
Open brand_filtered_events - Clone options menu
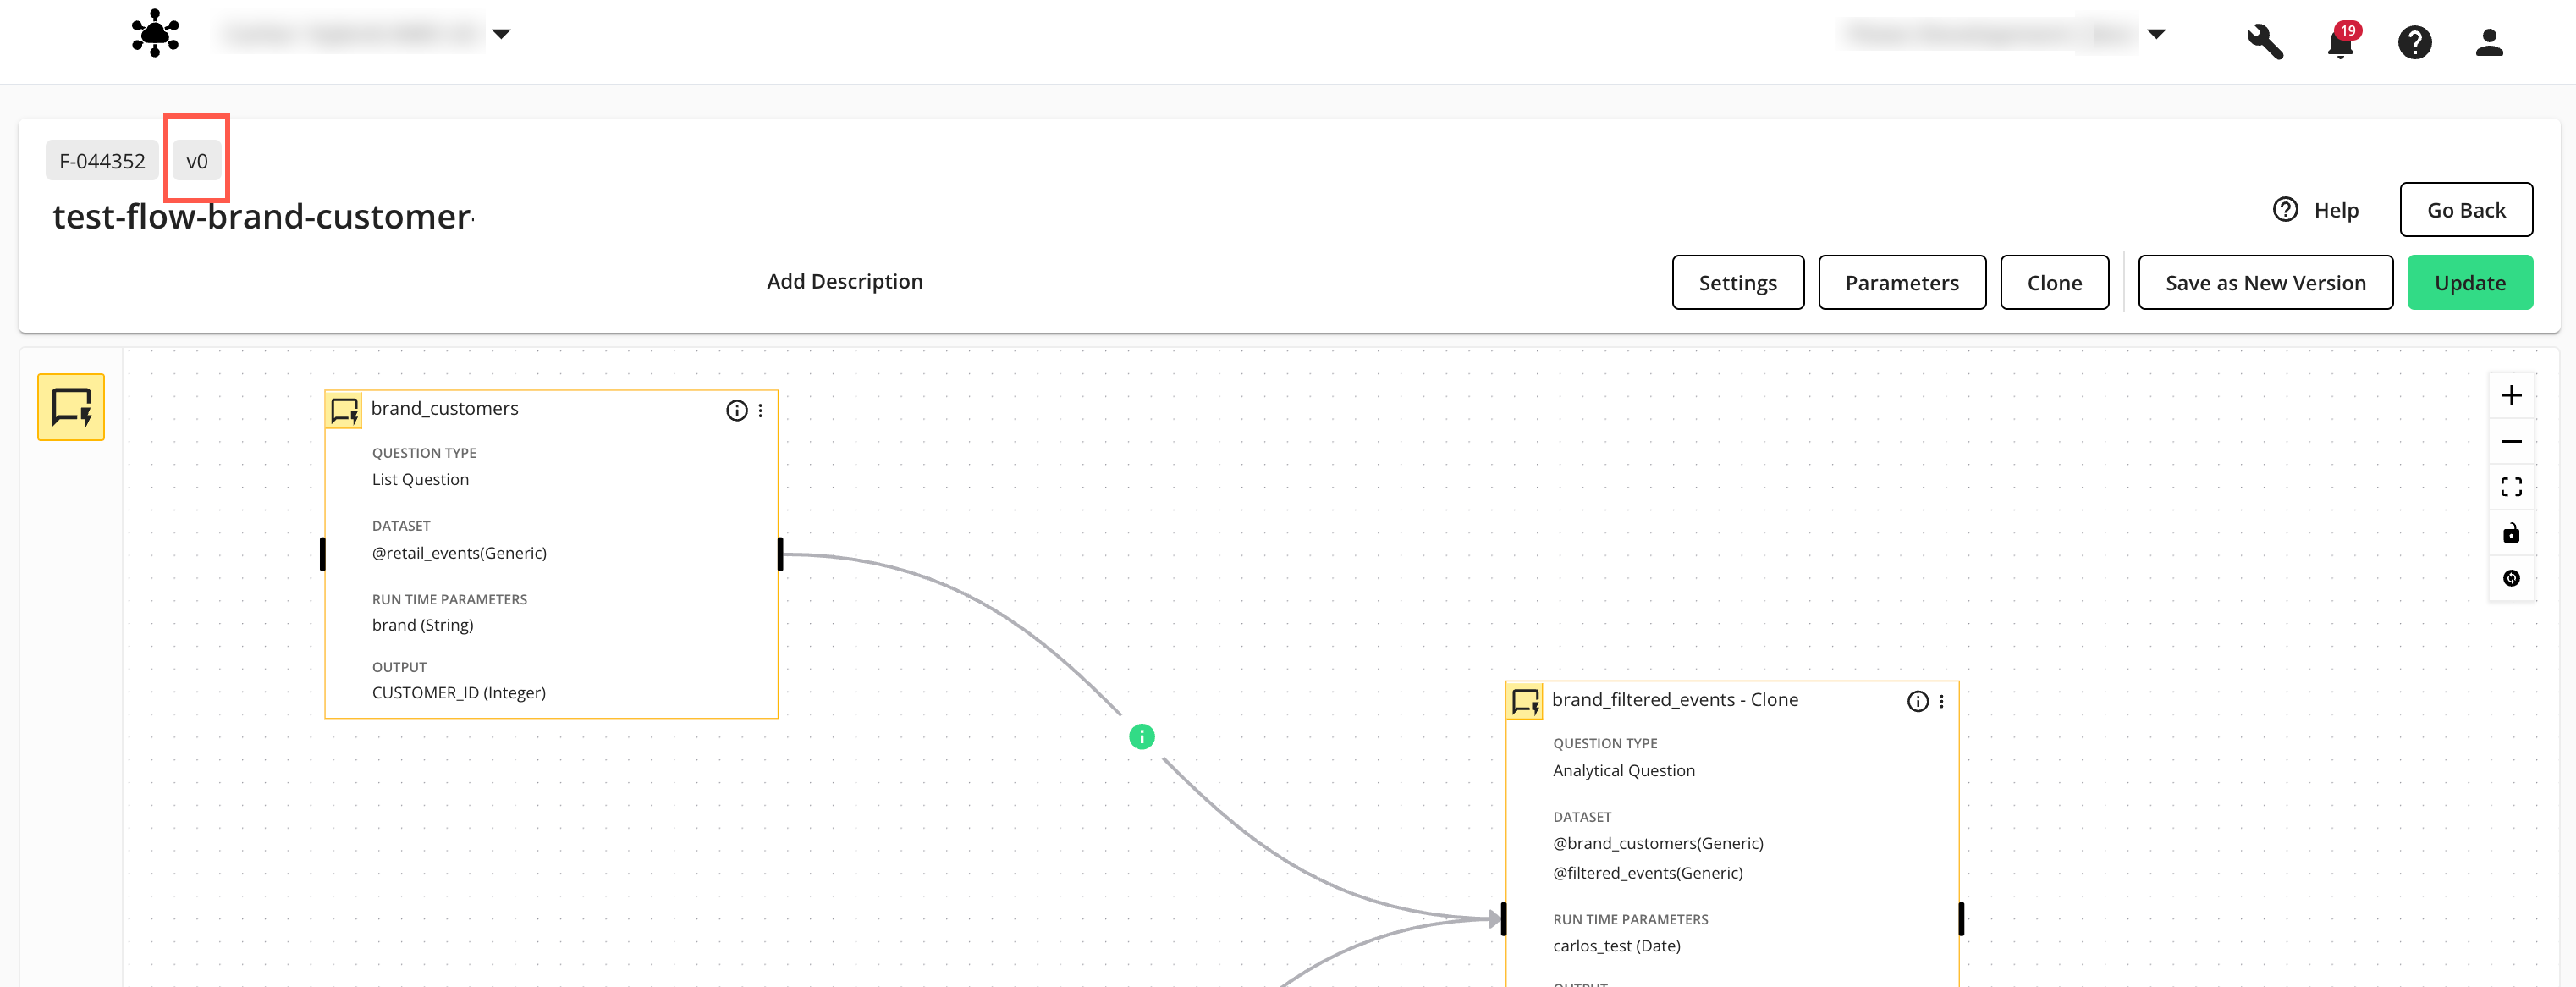pyautogui.click(x=1941, y=701)
